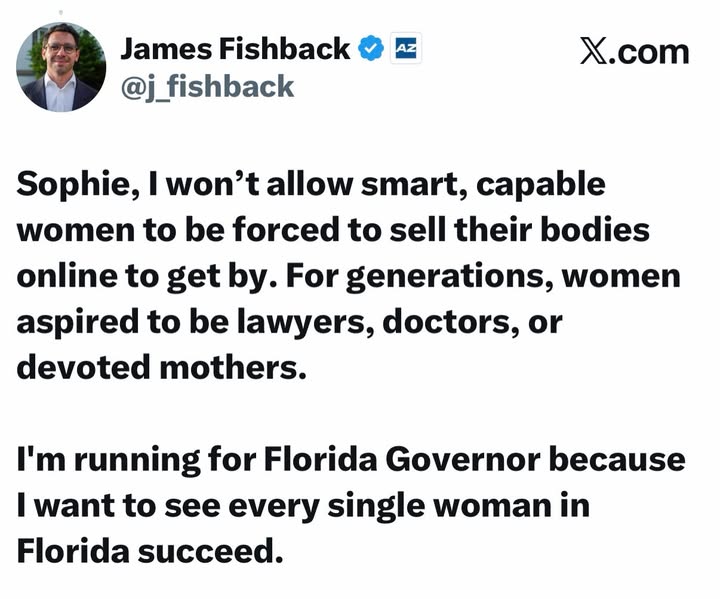The height and width of the screenshot is (599, 720).
Task: Click the phrase "devoted mothers."
Action: tap(159, 365)
